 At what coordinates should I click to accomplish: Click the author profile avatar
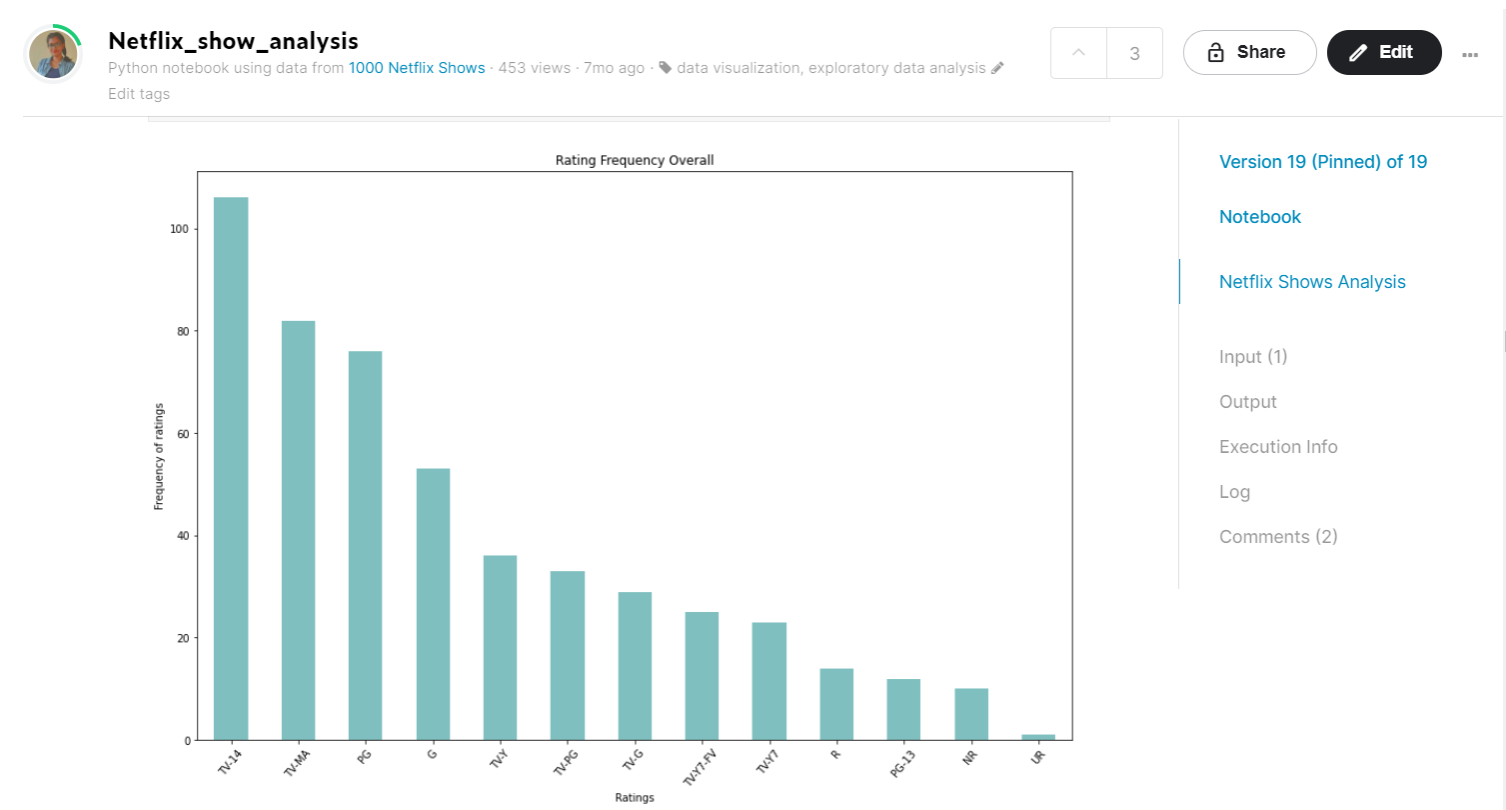pos(54,54)
